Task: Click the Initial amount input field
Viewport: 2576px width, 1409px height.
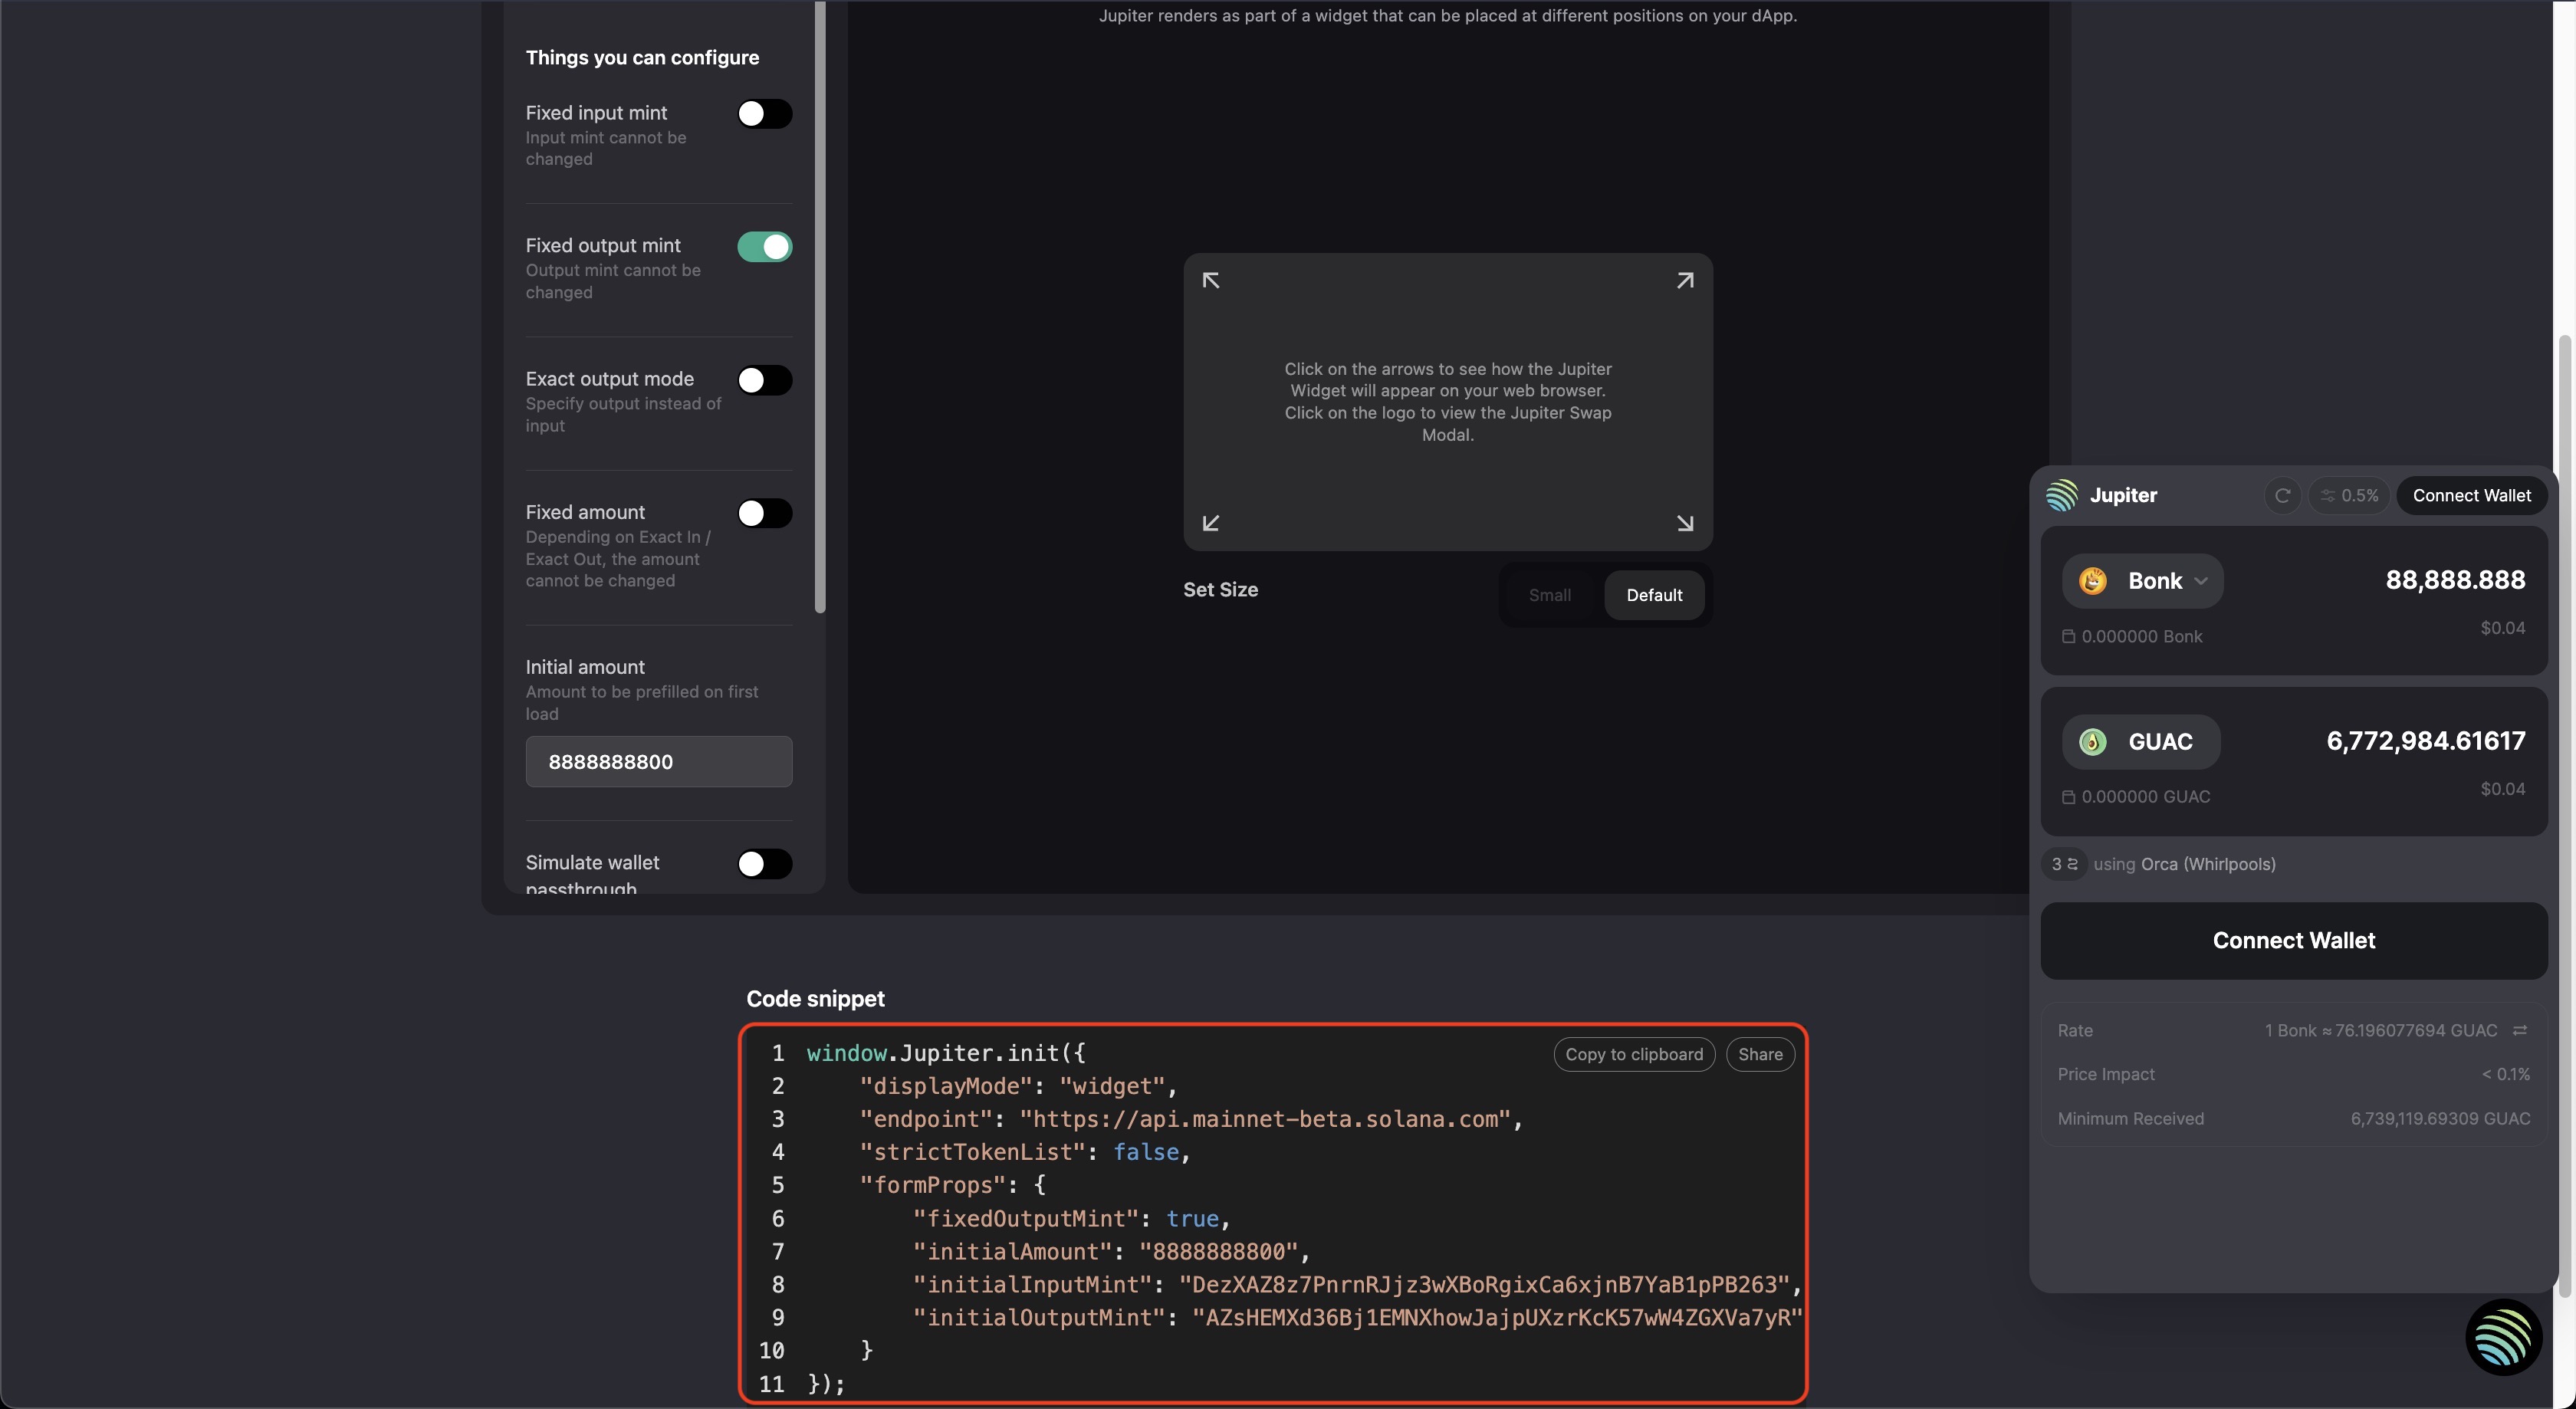Action: pyautogui.click(x=659, y=762)
